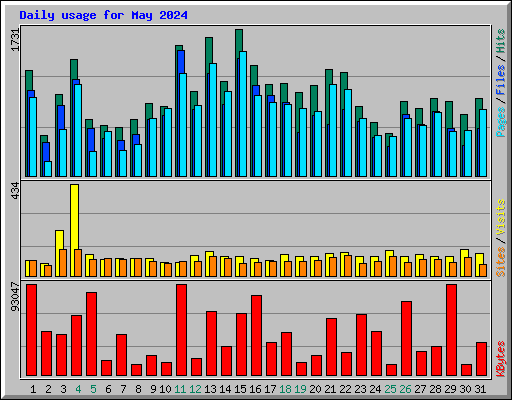Click the KBytes legend label

coord(500,359)
